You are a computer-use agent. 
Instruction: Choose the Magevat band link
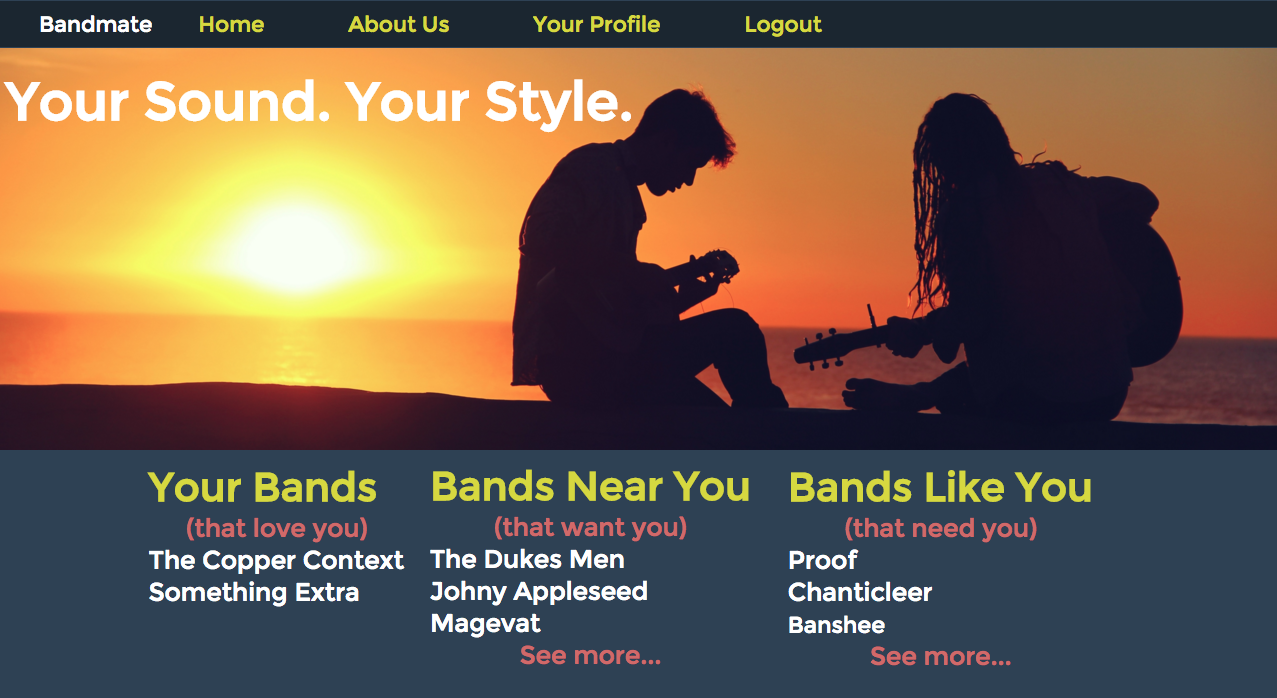pos(485,623)
